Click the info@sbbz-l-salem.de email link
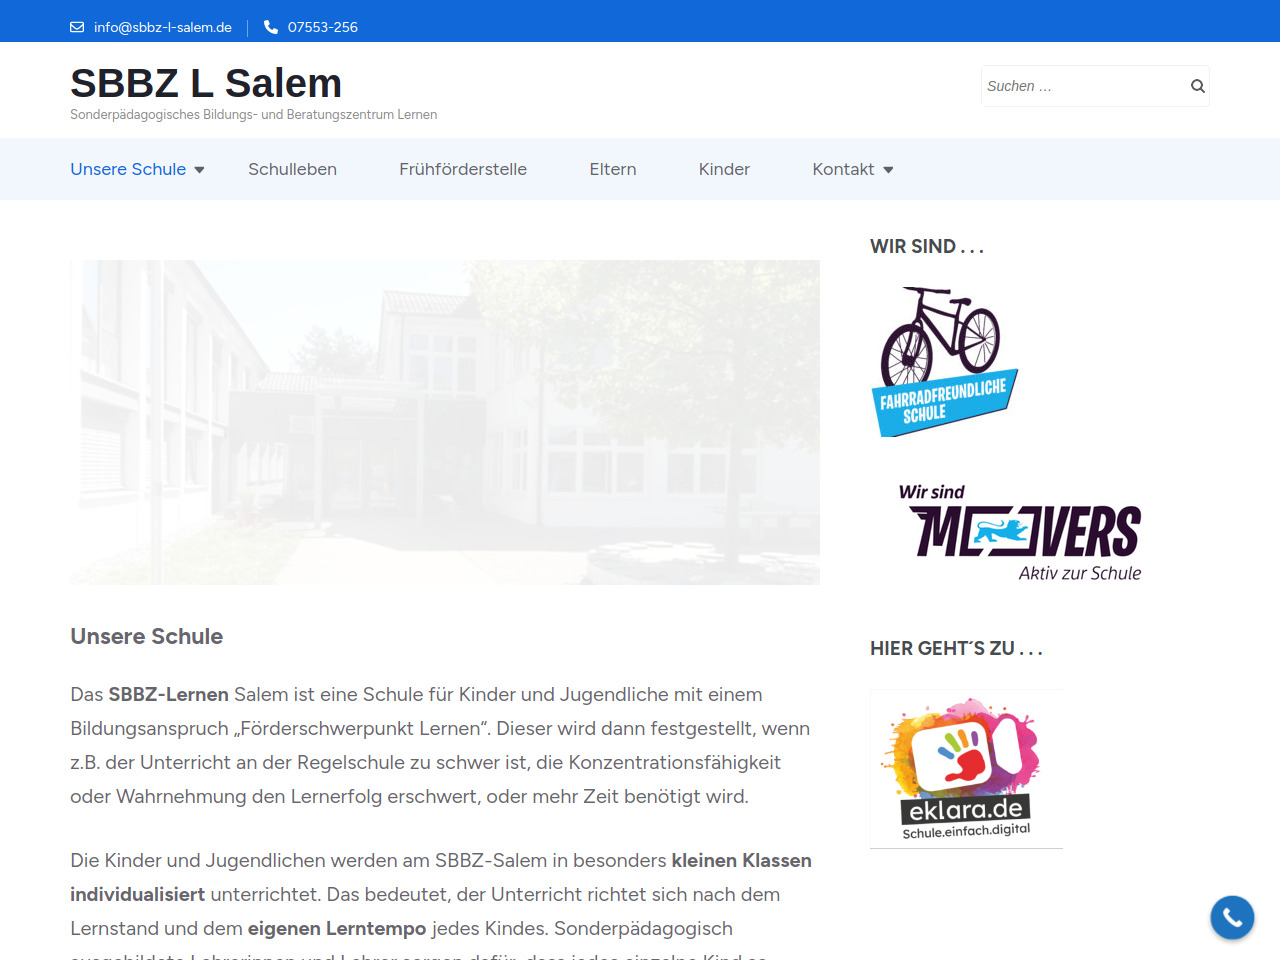1280x960 pixels. pos(163,27)
